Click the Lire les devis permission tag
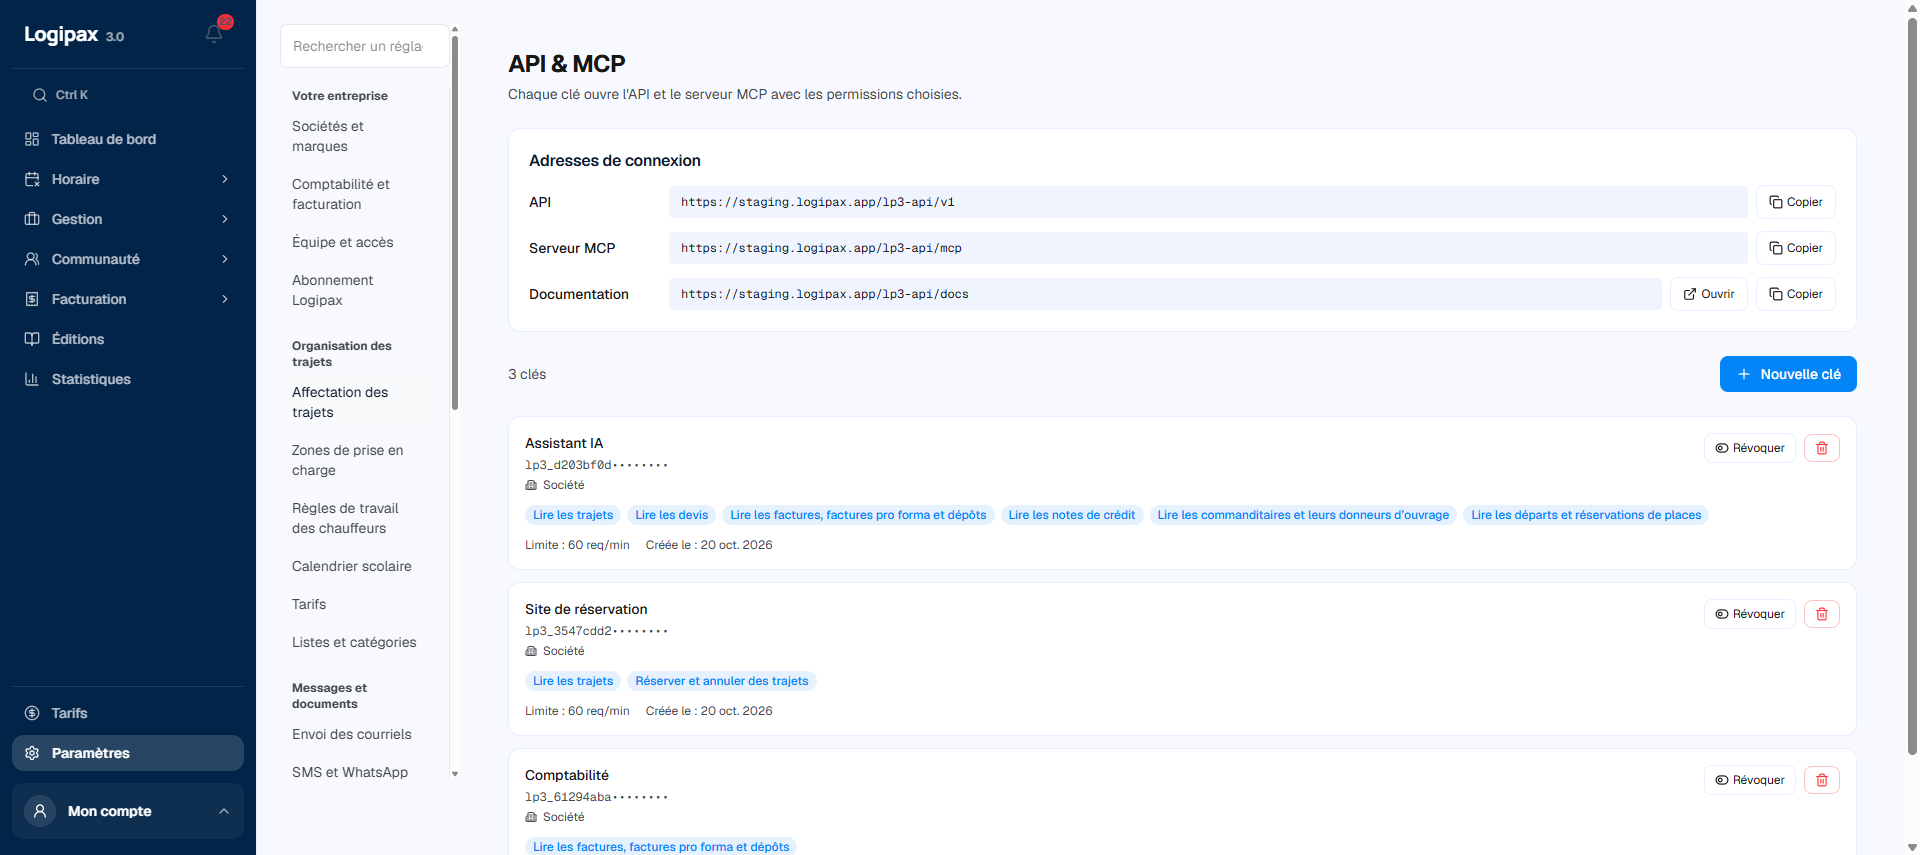The height and width of the screenshot is (855, 1920). tap(672, 515)
